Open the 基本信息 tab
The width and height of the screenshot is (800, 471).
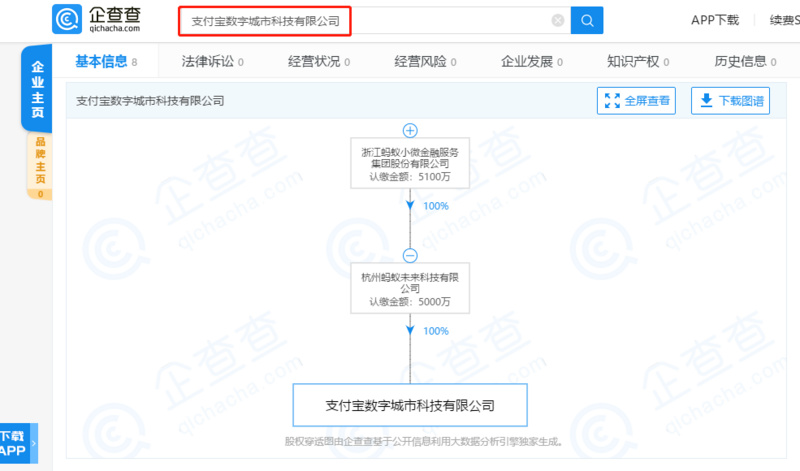pos(106,62)
